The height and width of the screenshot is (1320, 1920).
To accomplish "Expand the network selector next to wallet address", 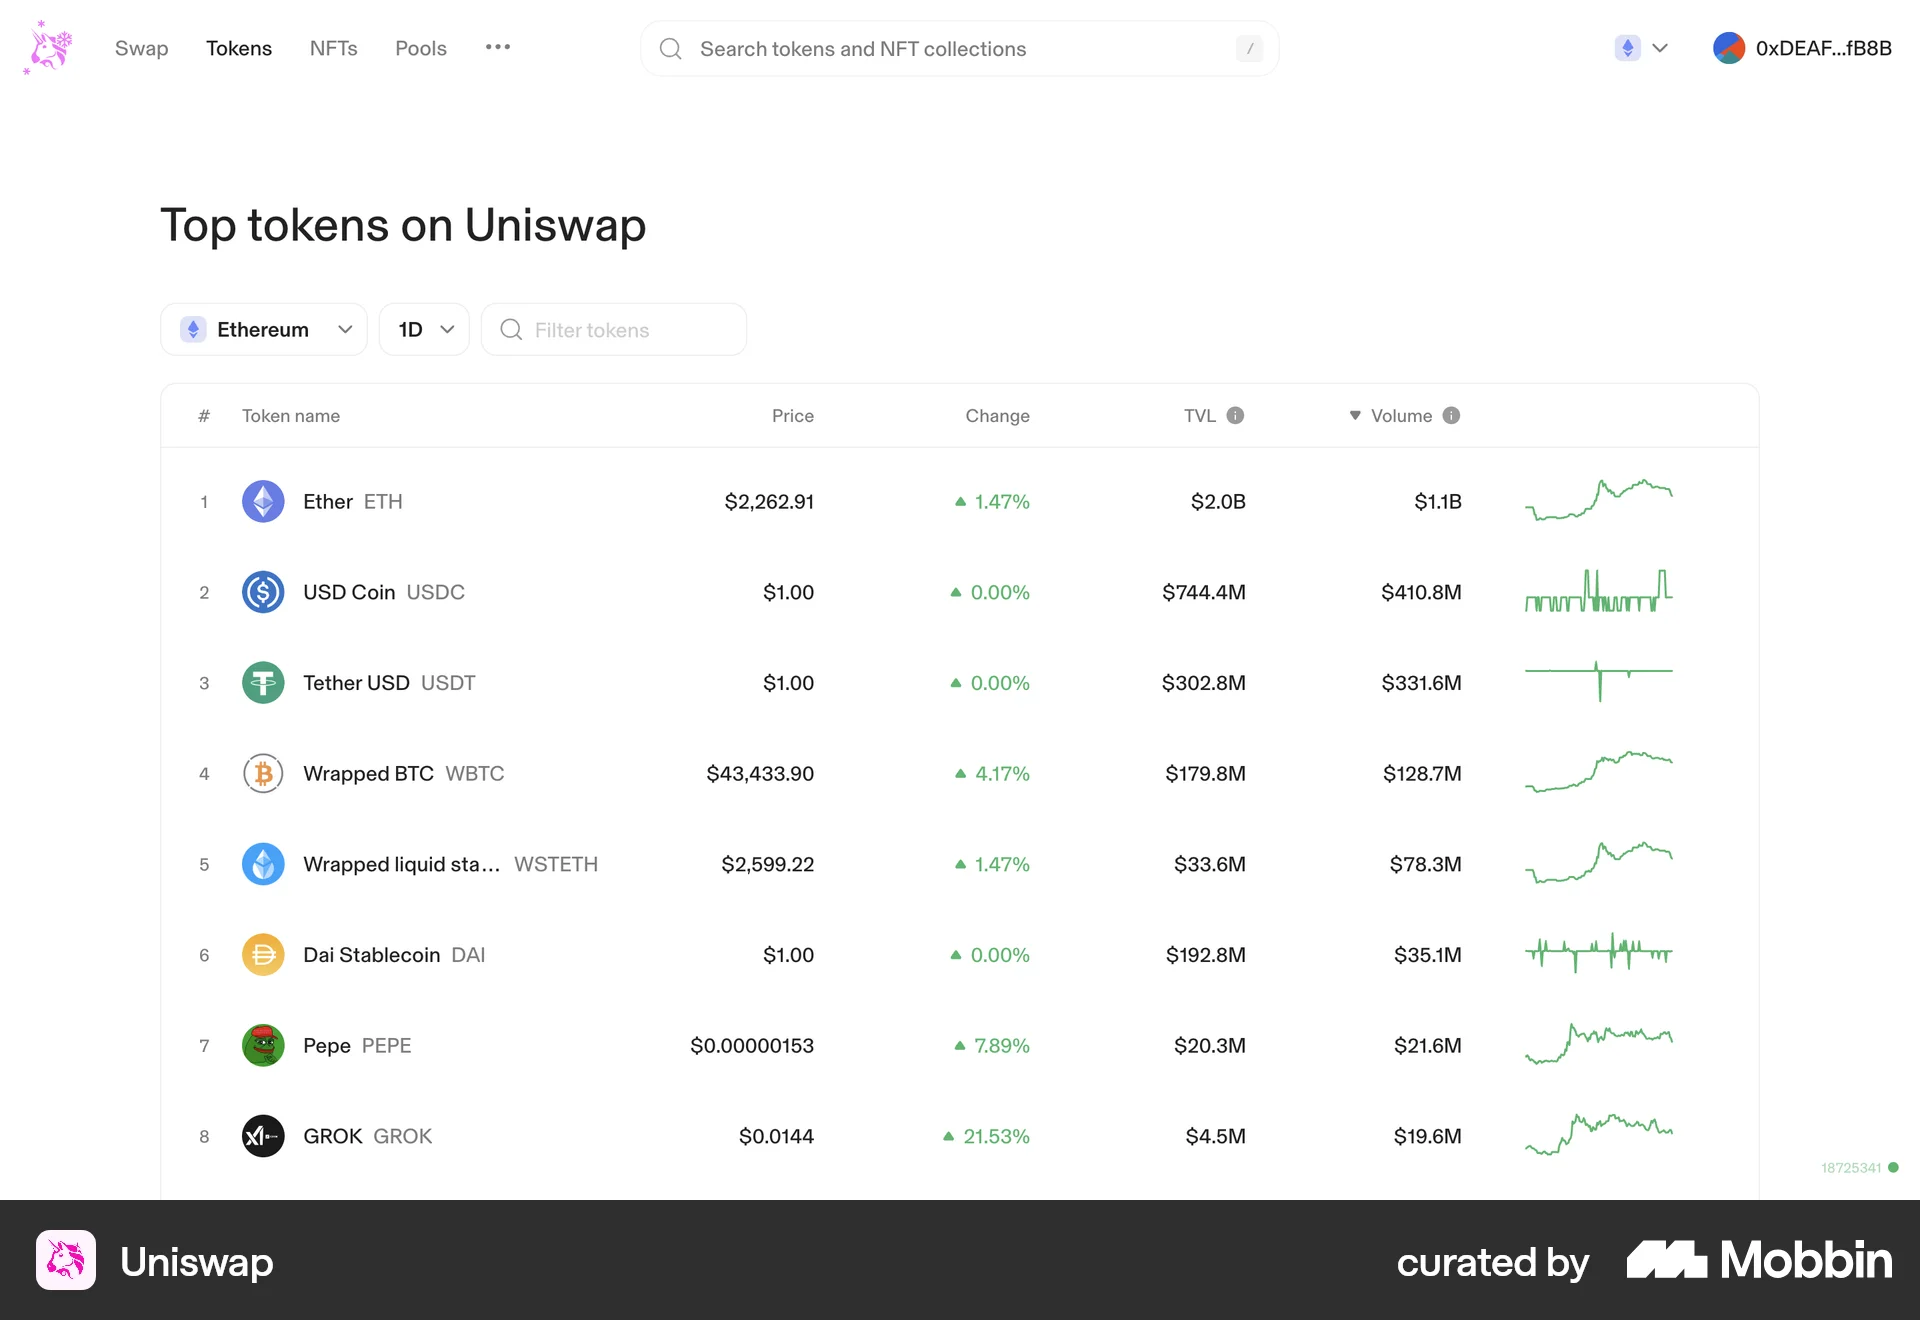I will tap(1640, 47).
